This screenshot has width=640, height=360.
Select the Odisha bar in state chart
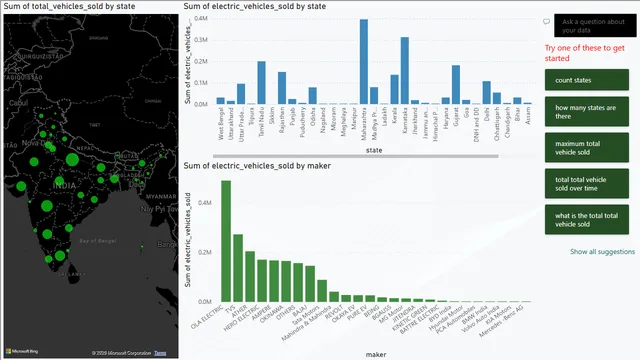coord(313,96)
